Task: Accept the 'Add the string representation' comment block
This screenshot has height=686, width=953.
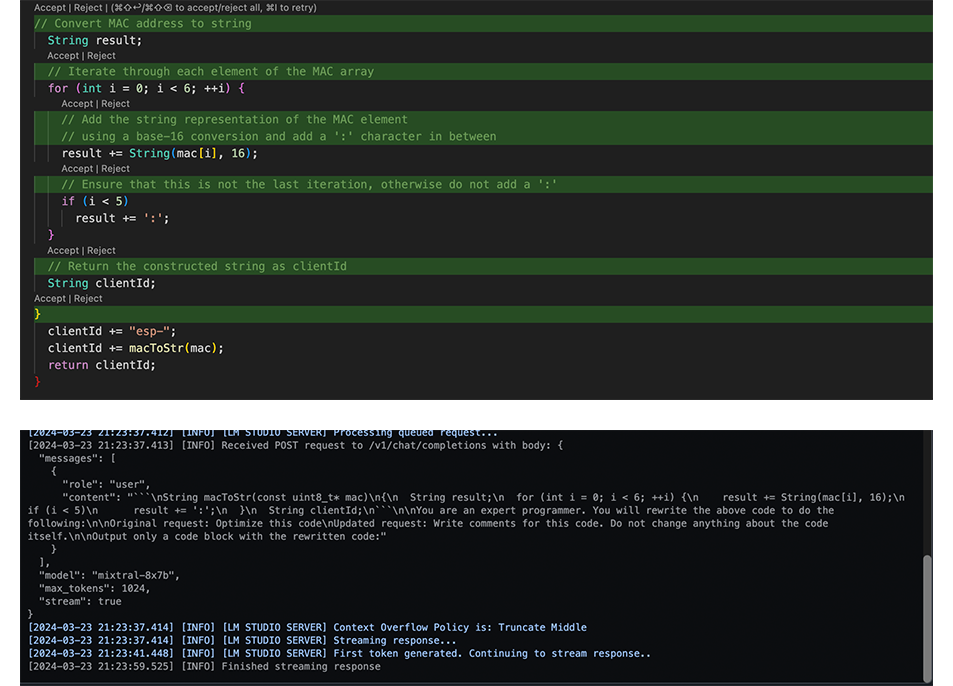Action: pyautogui.click(x=77, y=104)
